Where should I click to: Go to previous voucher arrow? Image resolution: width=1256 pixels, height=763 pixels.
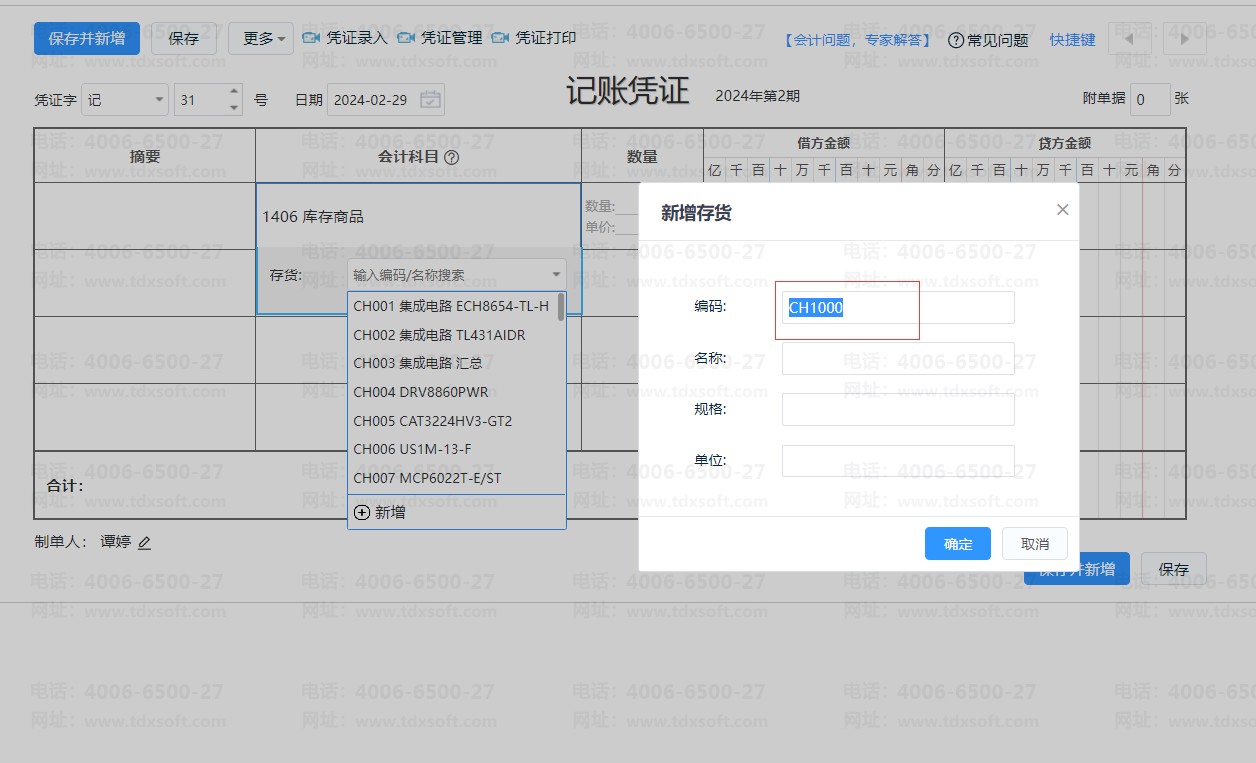click(x=1129, y=39)
